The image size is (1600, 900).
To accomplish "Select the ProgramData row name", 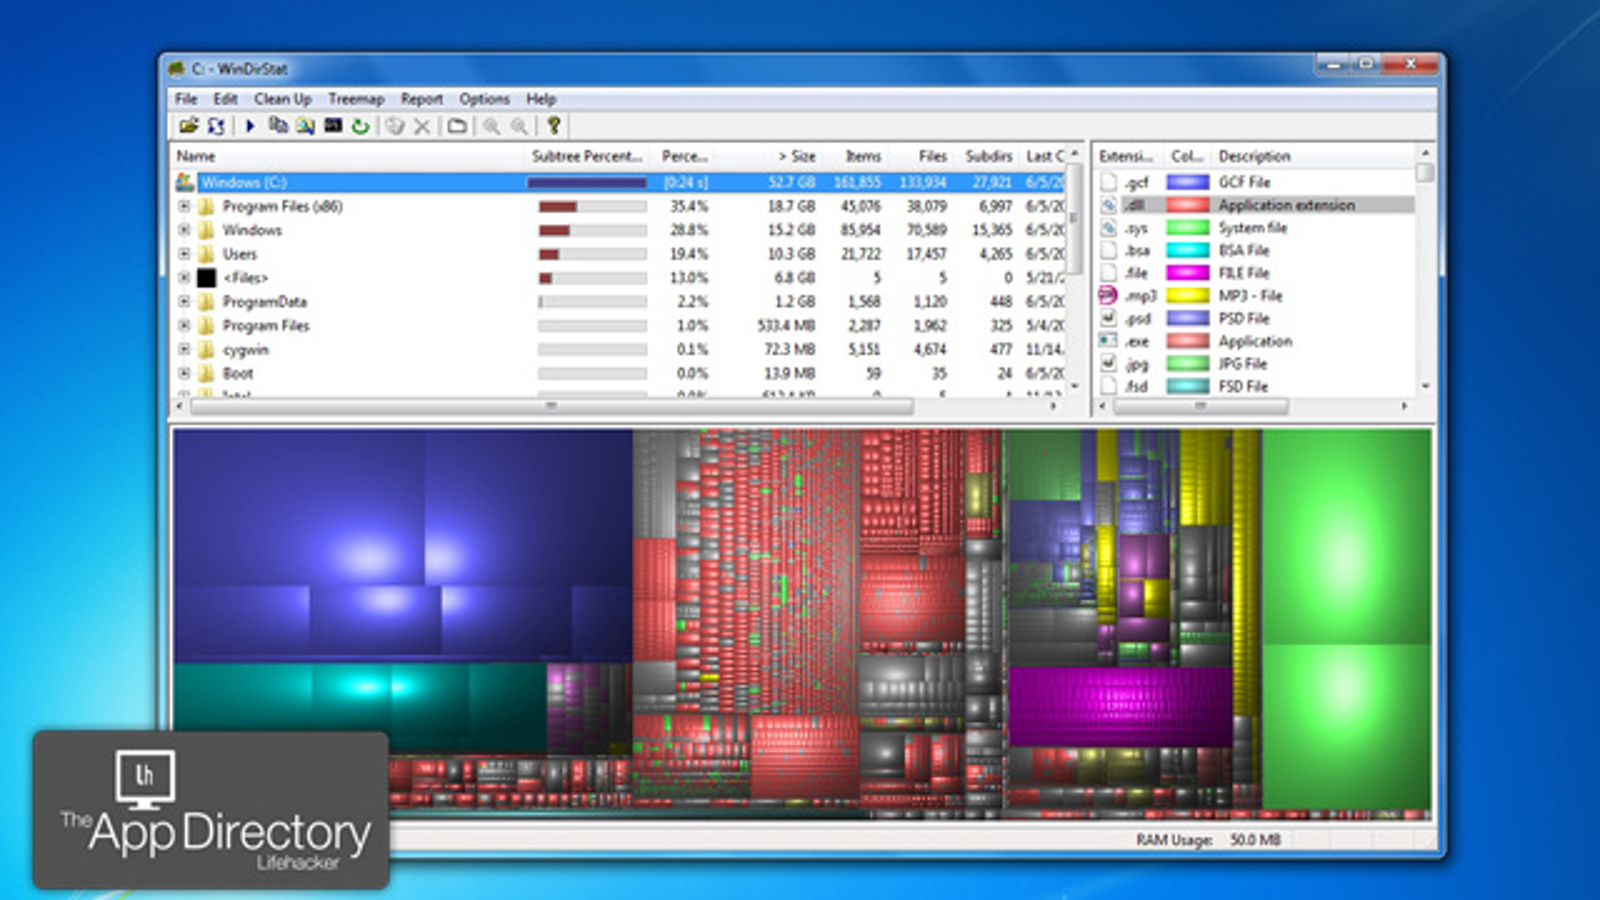I will point(265,302).
